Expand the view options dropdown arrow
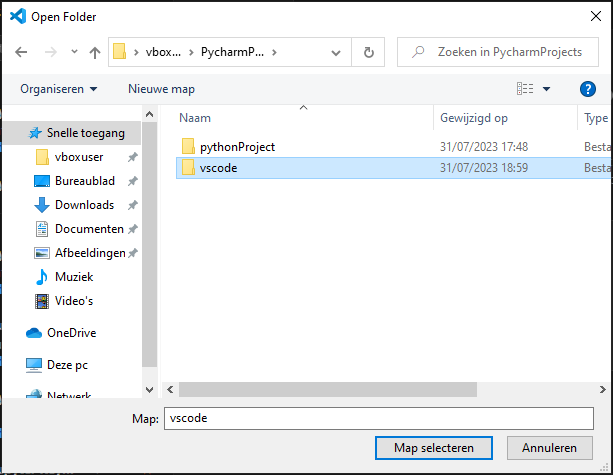 546,89
